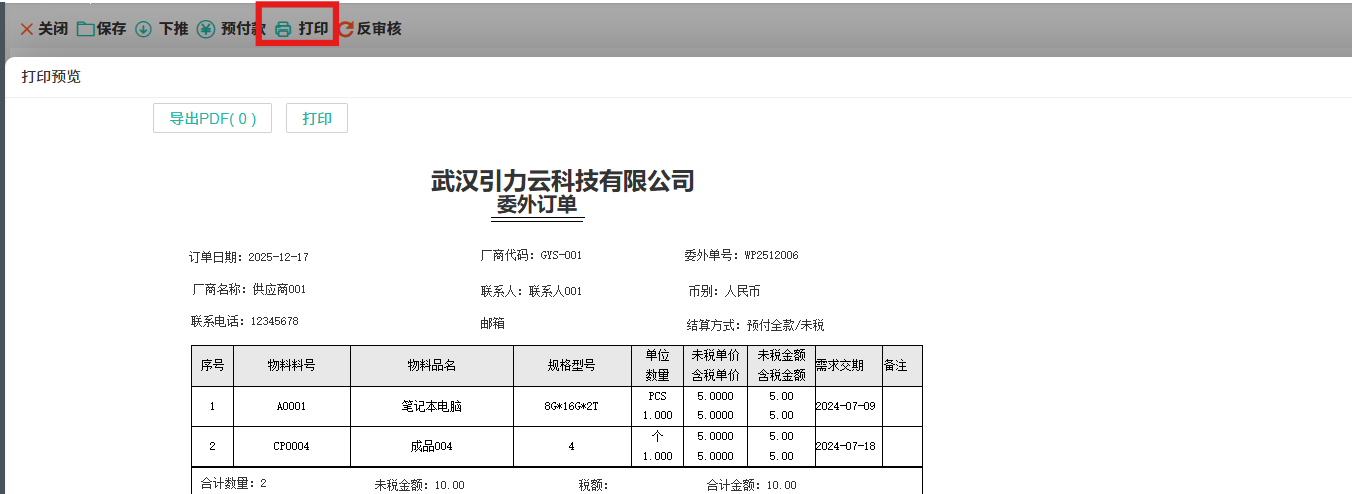This screenshot has width=1352, height=494.
Task: Select the A0001 material code cell
Action: pyautogui.click(x=291, y=407)
